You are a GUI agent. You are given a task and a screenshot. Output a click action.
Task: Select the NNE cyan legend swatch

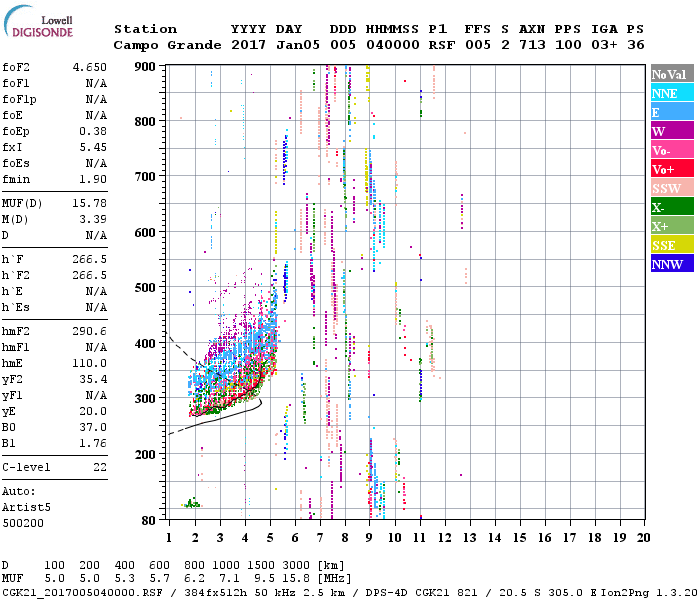pos(672,93)
